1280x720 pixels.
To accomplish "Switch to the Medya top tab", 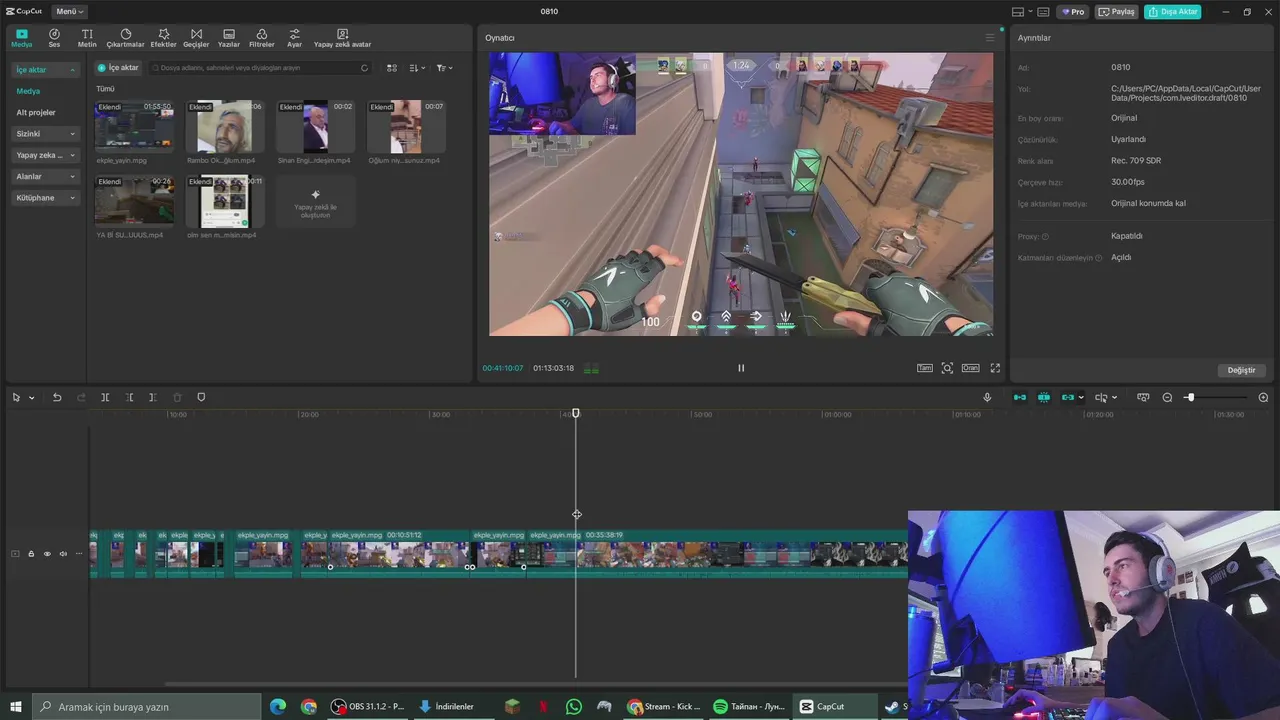I will (x=21, y=38).
